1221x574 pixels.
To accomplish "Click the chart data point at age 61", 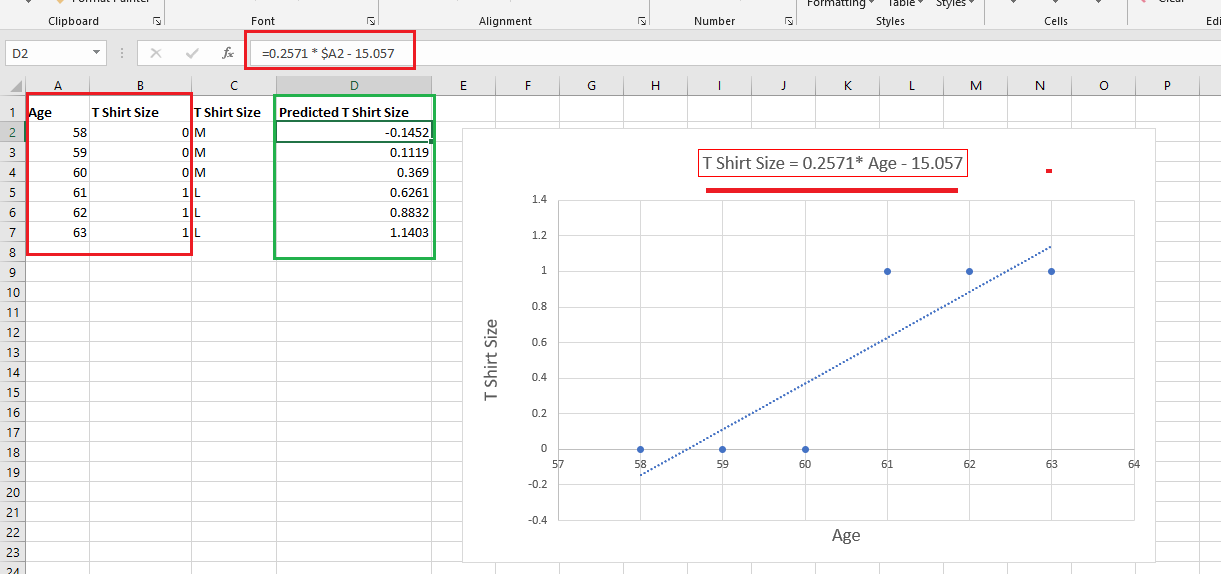I will [887, 271].
